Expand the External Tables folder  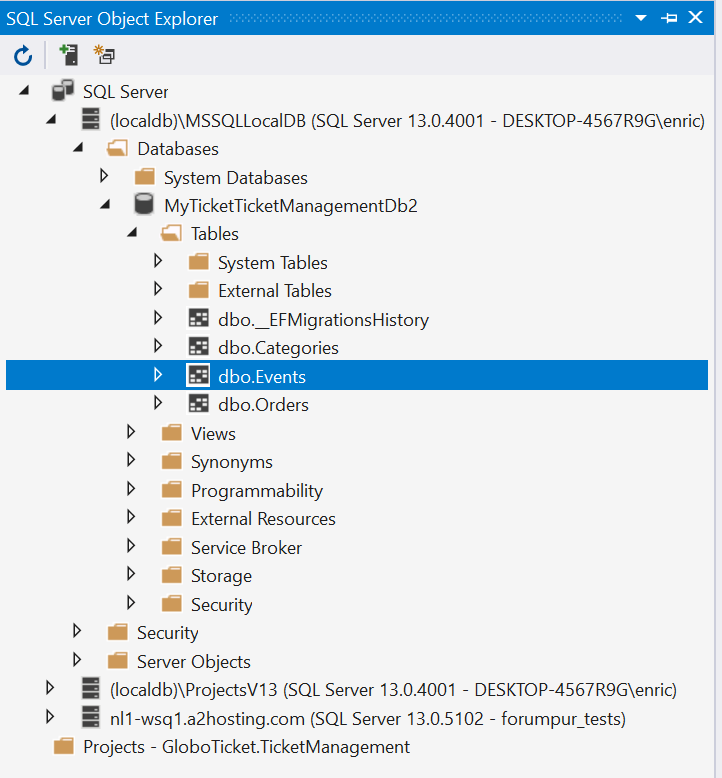(158, 289)
